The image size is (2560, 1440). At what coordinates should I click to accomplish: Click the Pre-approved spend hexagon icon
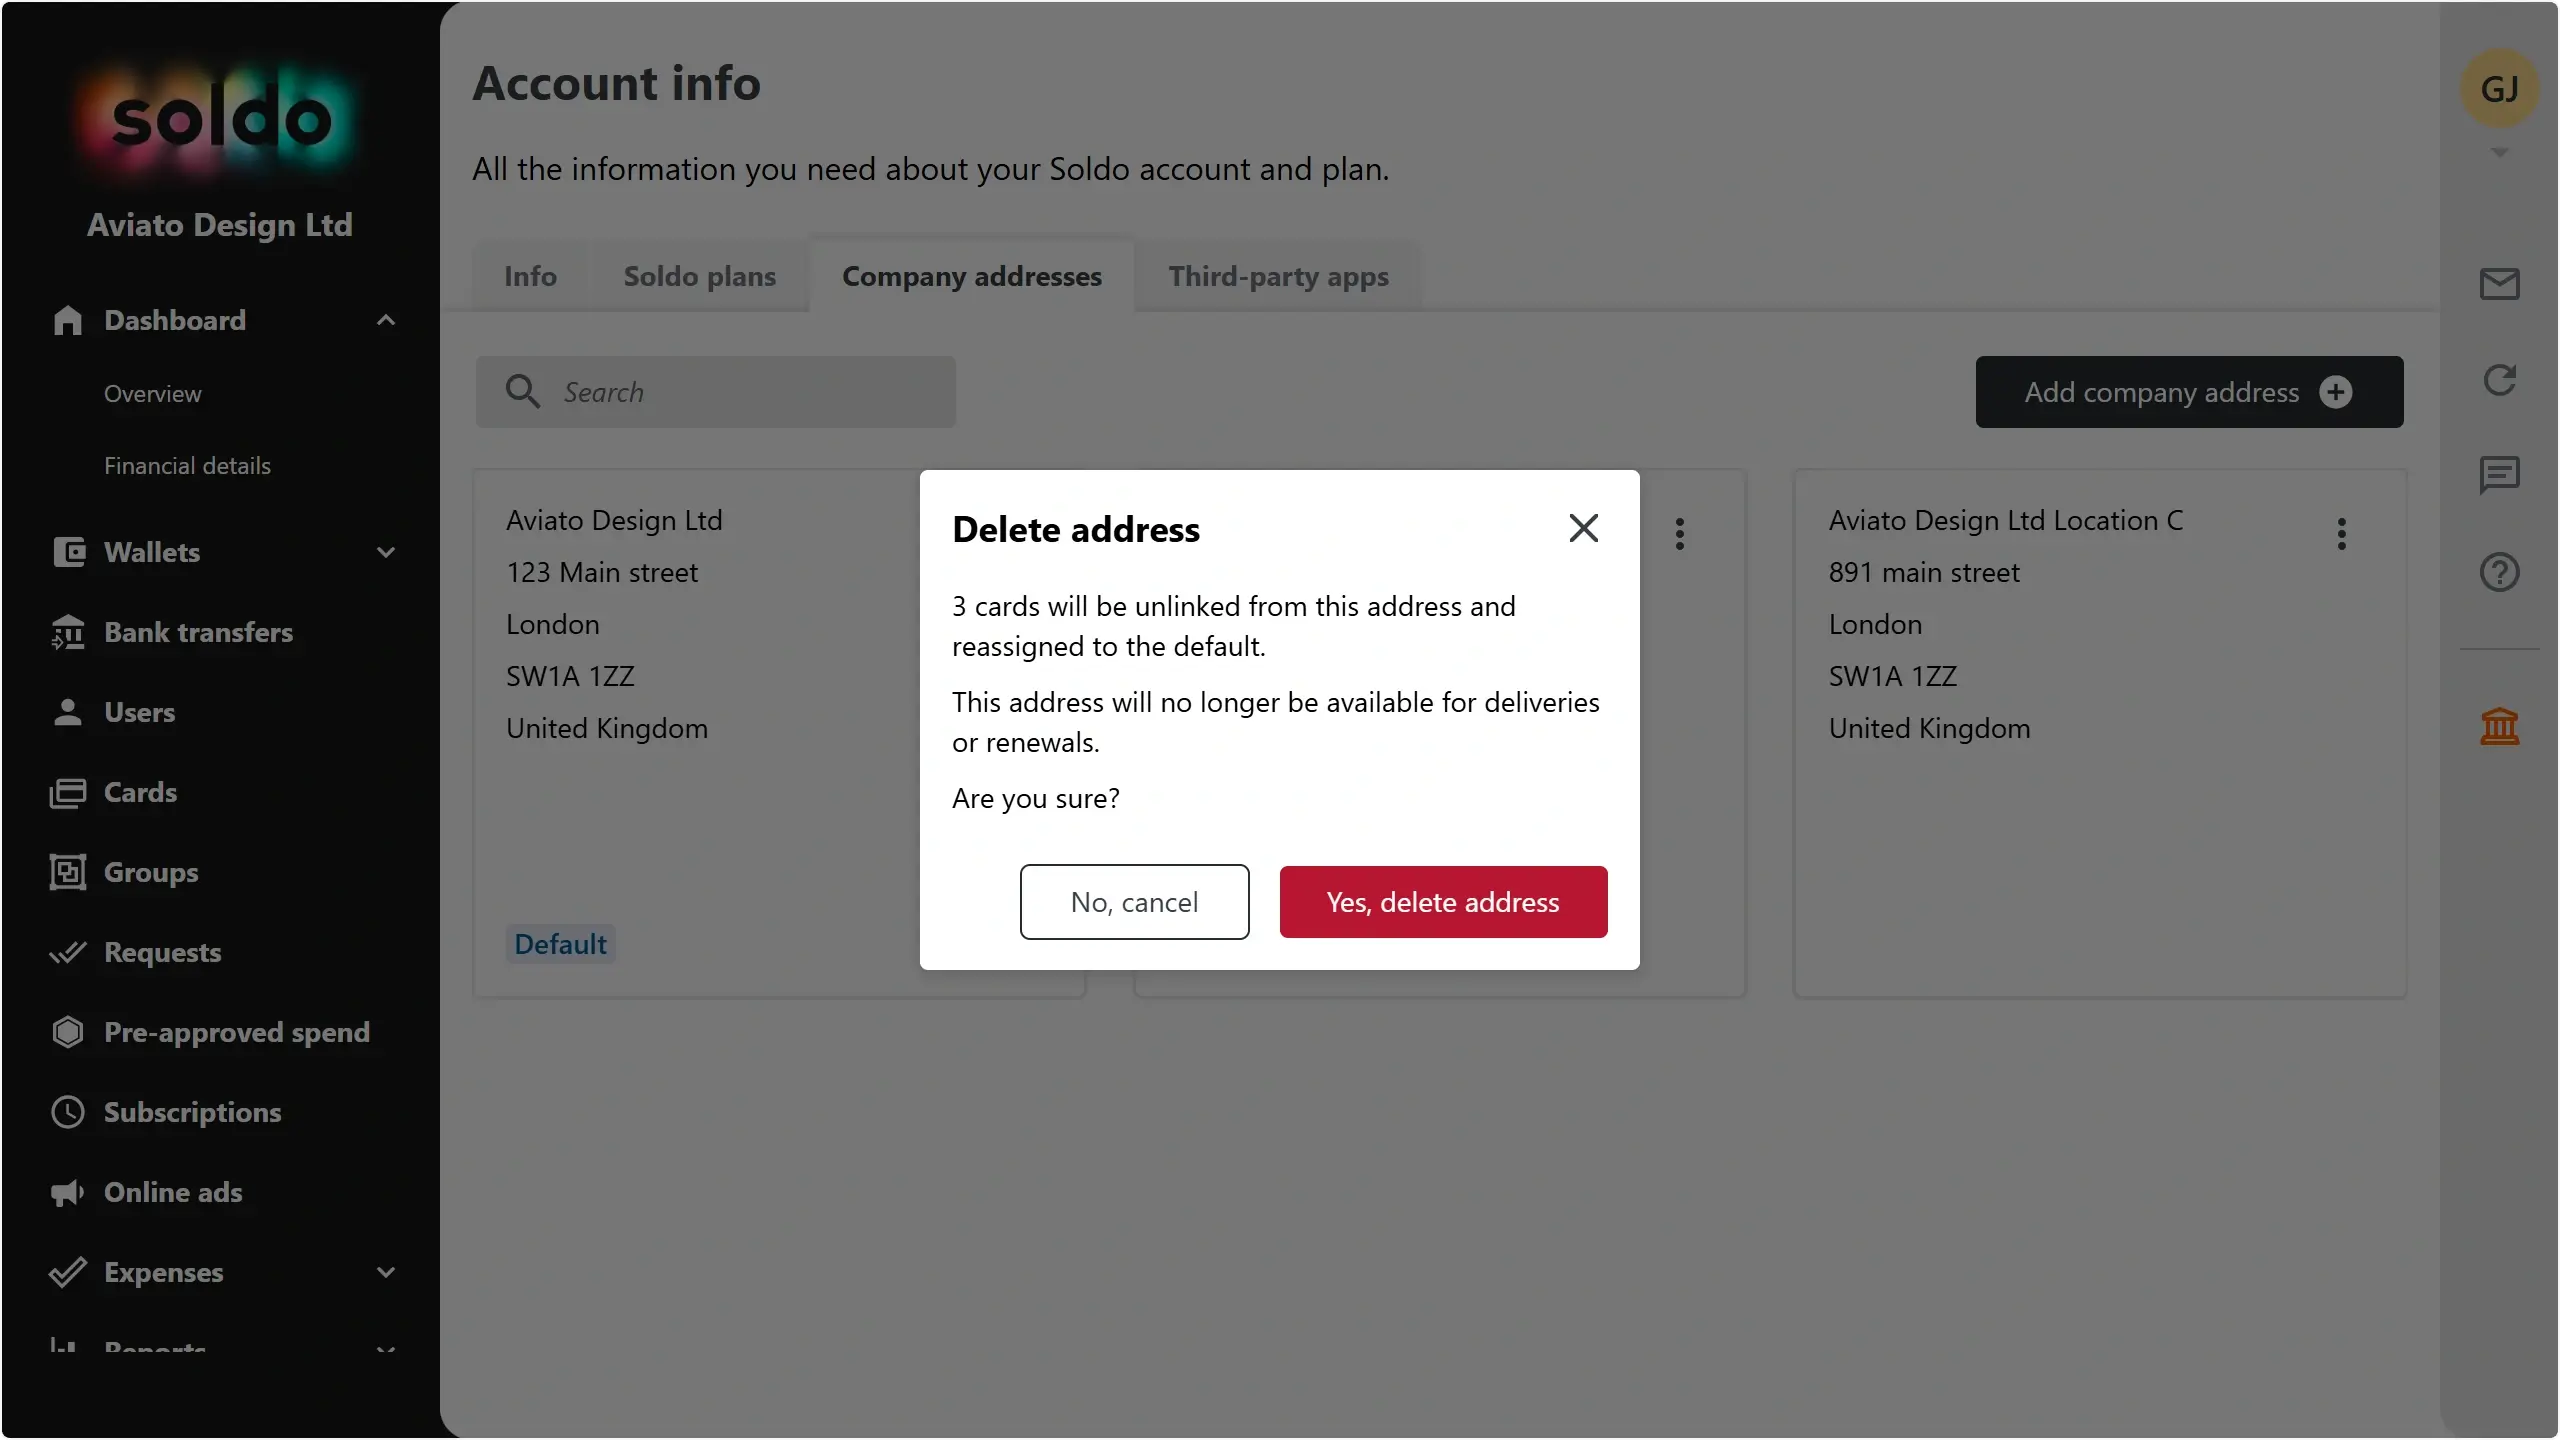click(68, 1032)
